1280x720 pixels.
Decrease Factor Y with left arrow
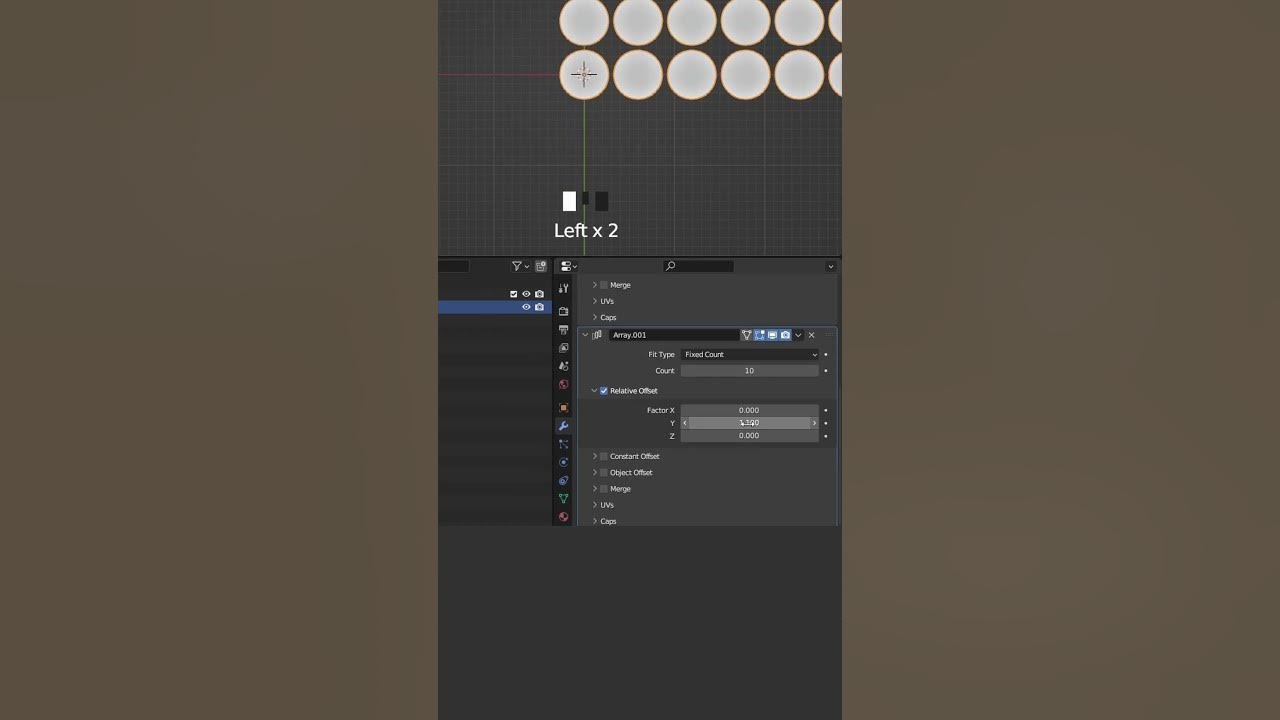click(685, 423)
